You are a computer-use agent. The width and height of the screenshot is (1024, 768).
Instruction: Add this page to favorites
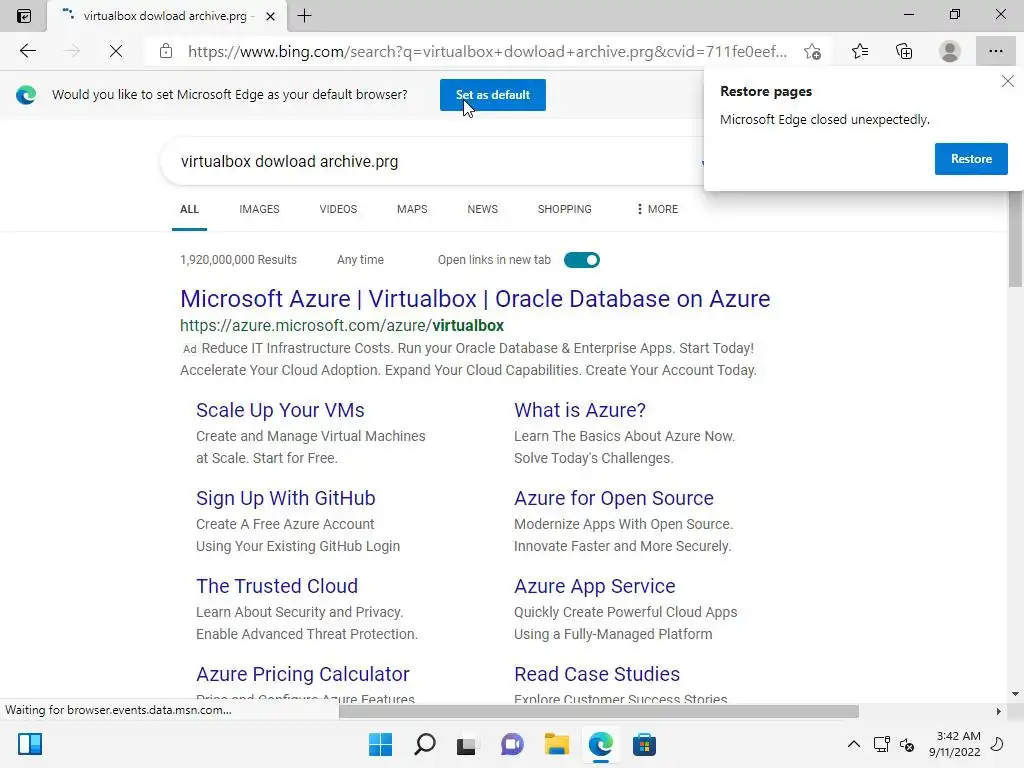(x=812, y=51)
